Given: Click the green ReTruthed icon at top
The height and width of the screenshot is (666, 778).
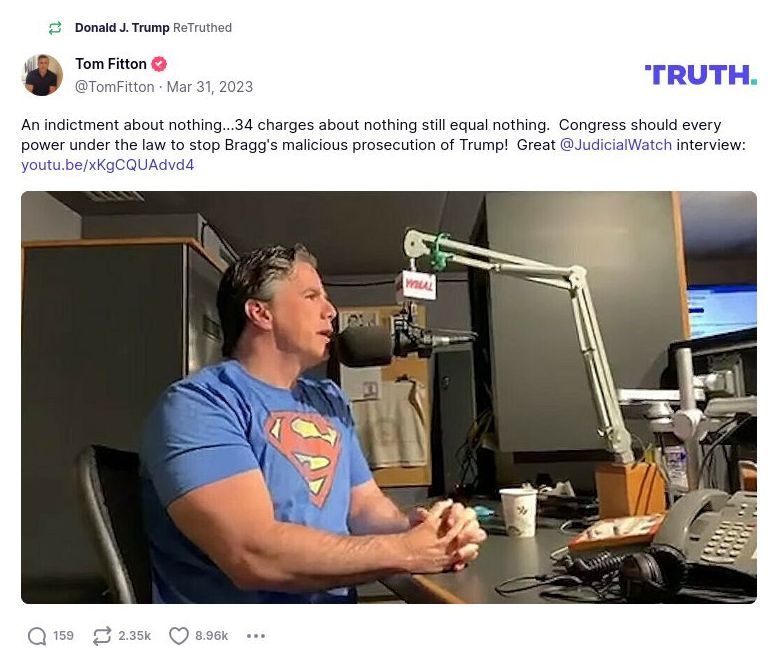Looking at the screenshot, I should pos(55,28).
